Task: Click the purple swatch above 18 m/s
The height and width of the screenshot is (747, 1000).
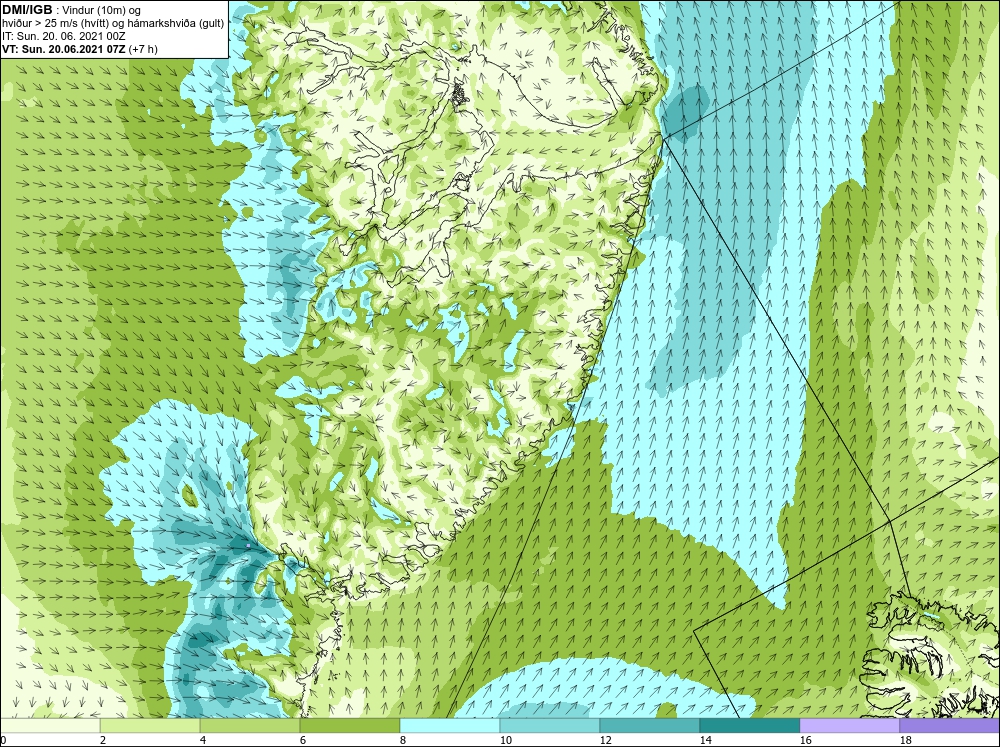Action: point(950,725)
